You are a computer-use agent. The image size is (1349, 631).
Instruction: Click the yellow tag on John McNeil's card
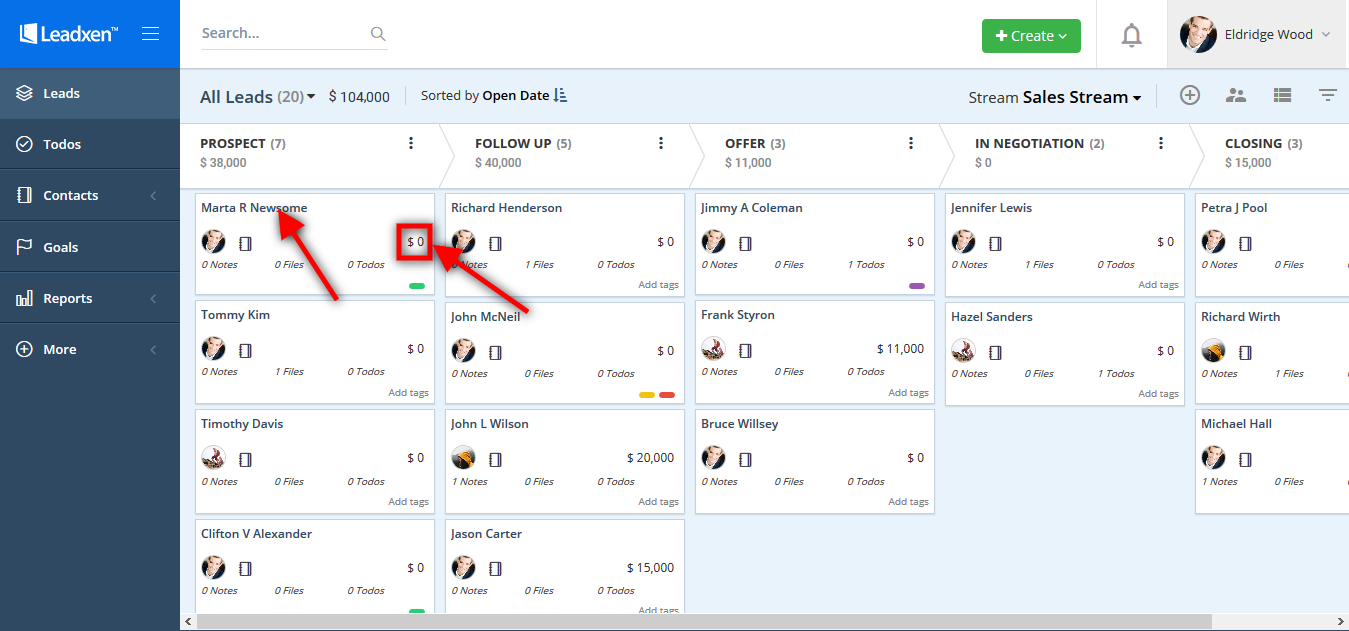[647, 395]
